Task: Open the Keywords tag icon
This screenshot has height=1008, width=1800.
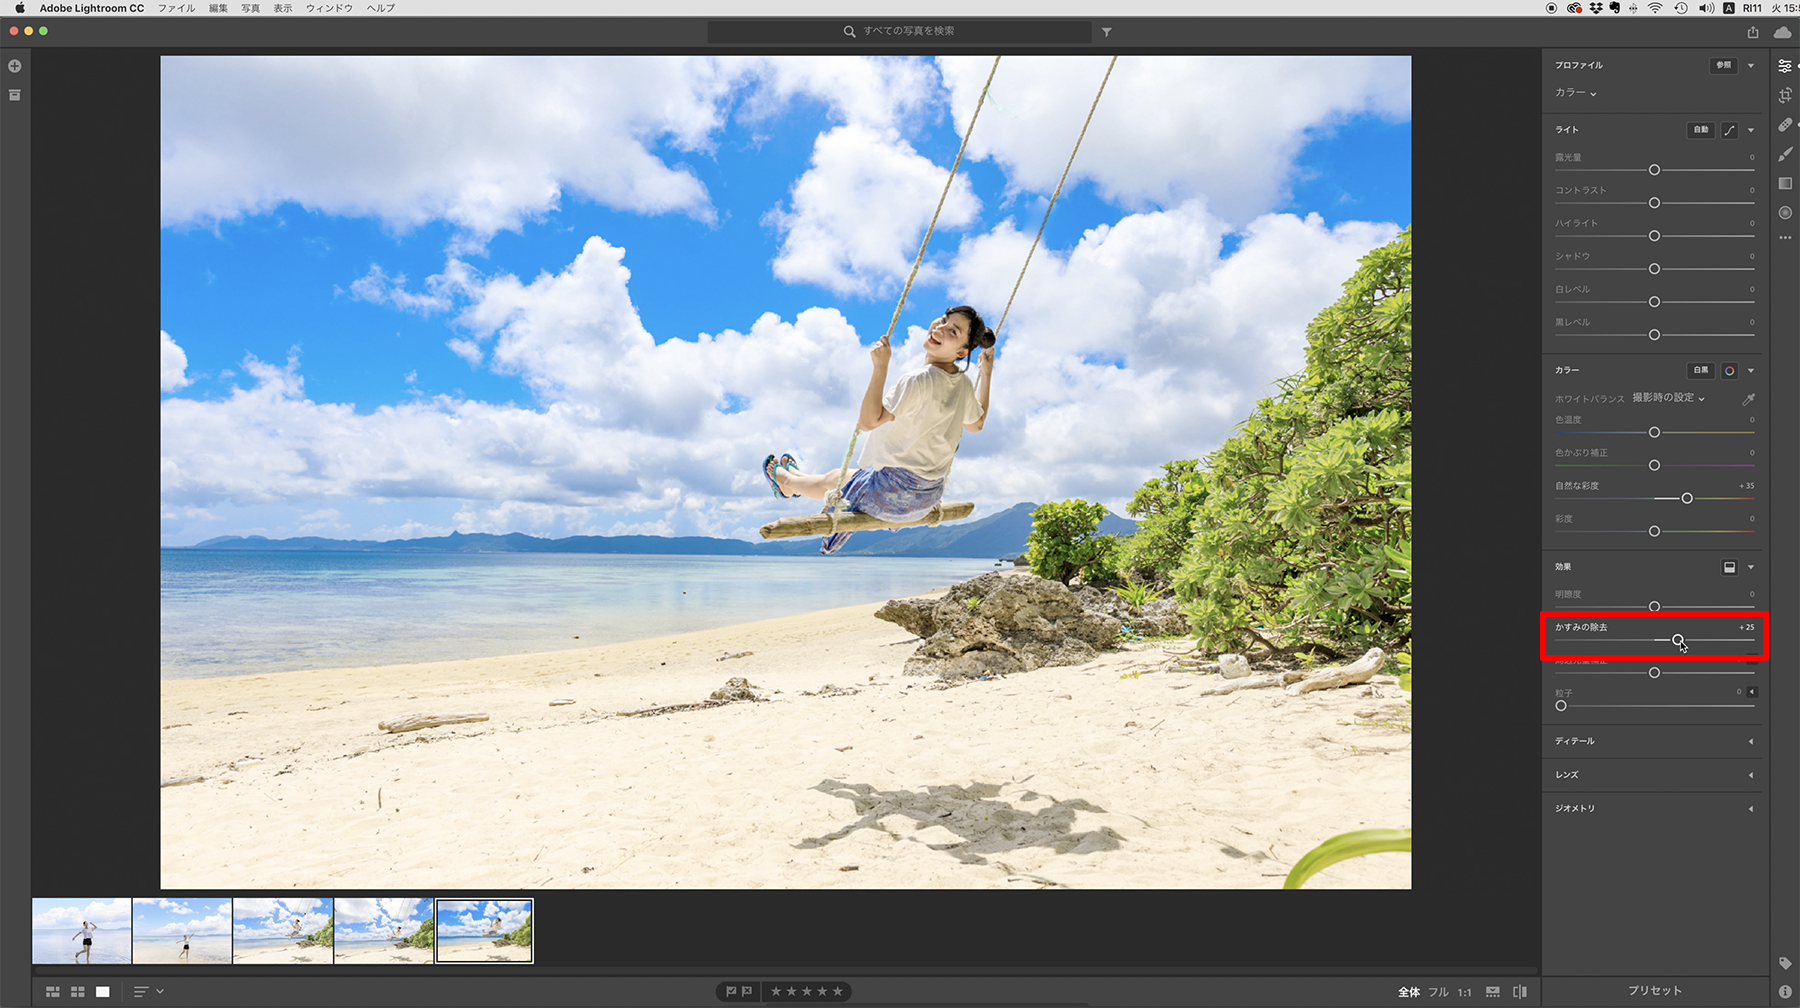Action: (1785, 963)
